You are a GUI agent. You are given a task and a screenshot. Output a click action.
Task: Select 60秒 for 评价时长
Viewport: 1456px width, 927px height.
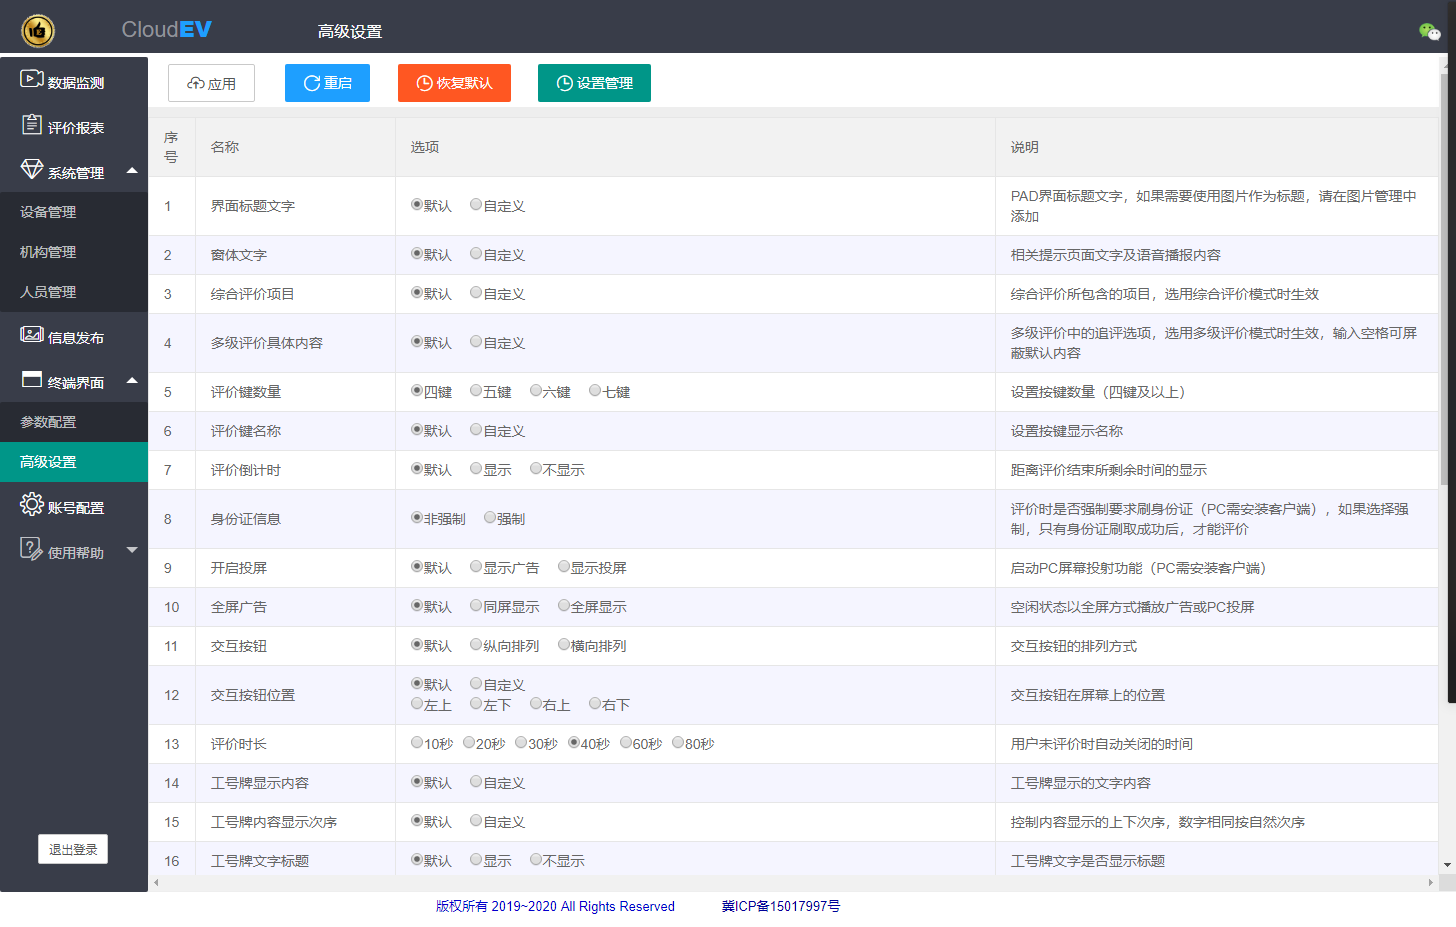point(626,742)
